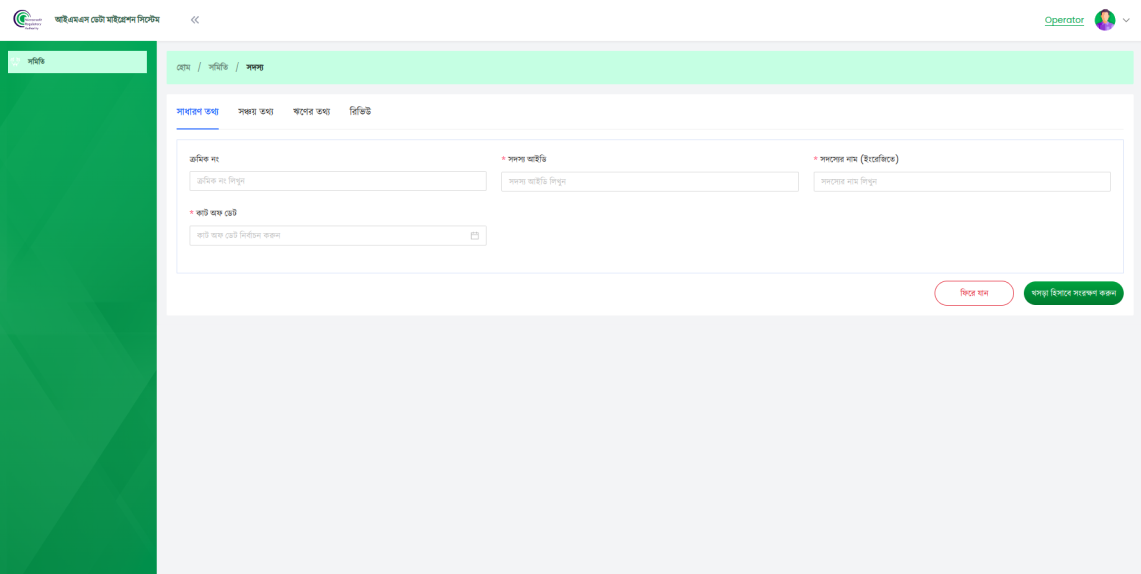Viewport: 1141px width, 574px height.
Task: Click the Operator link in header
Action: coord(1064,20)
